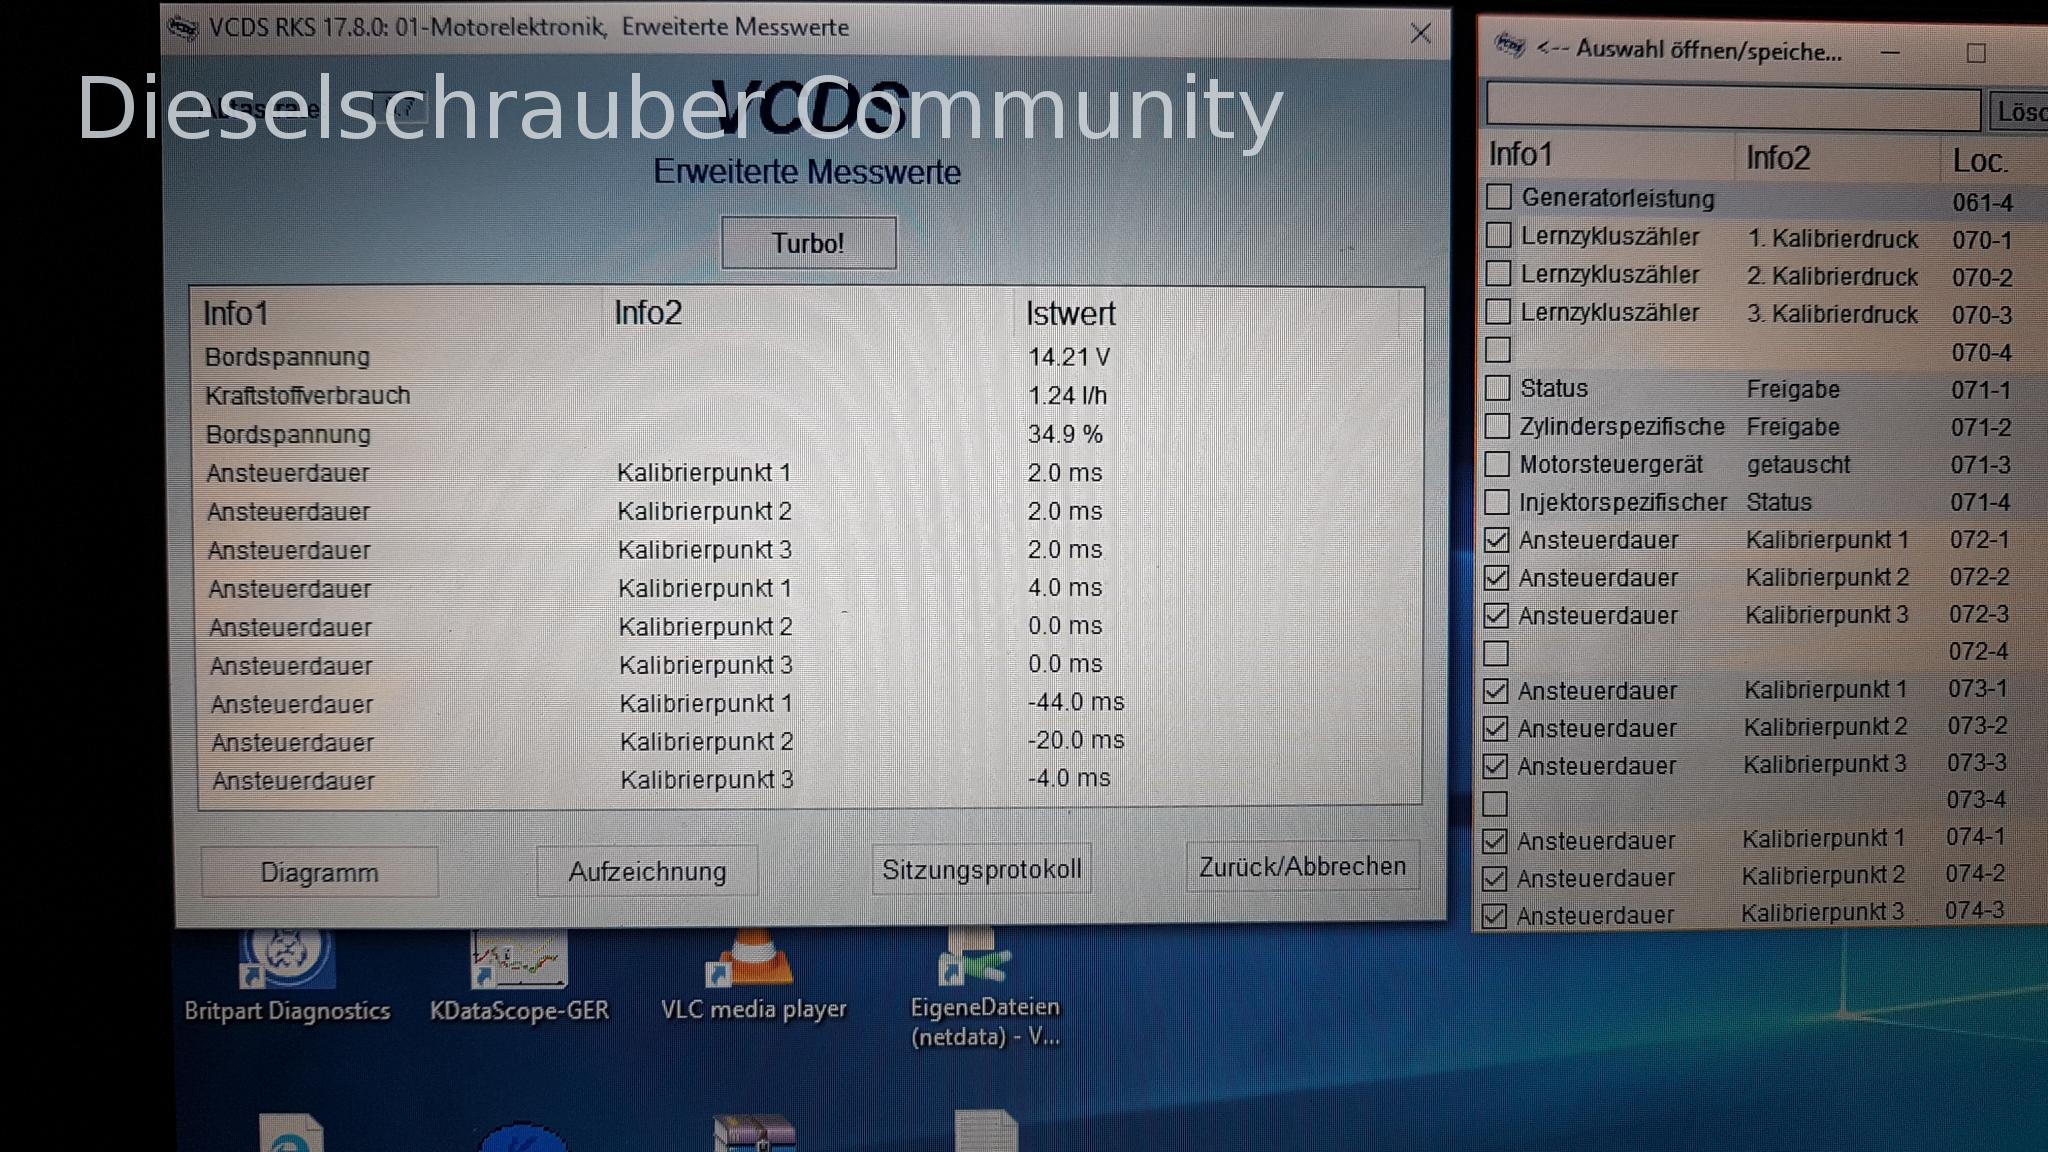Select the Kraftstoffverbrauch row label

point(308,396)
